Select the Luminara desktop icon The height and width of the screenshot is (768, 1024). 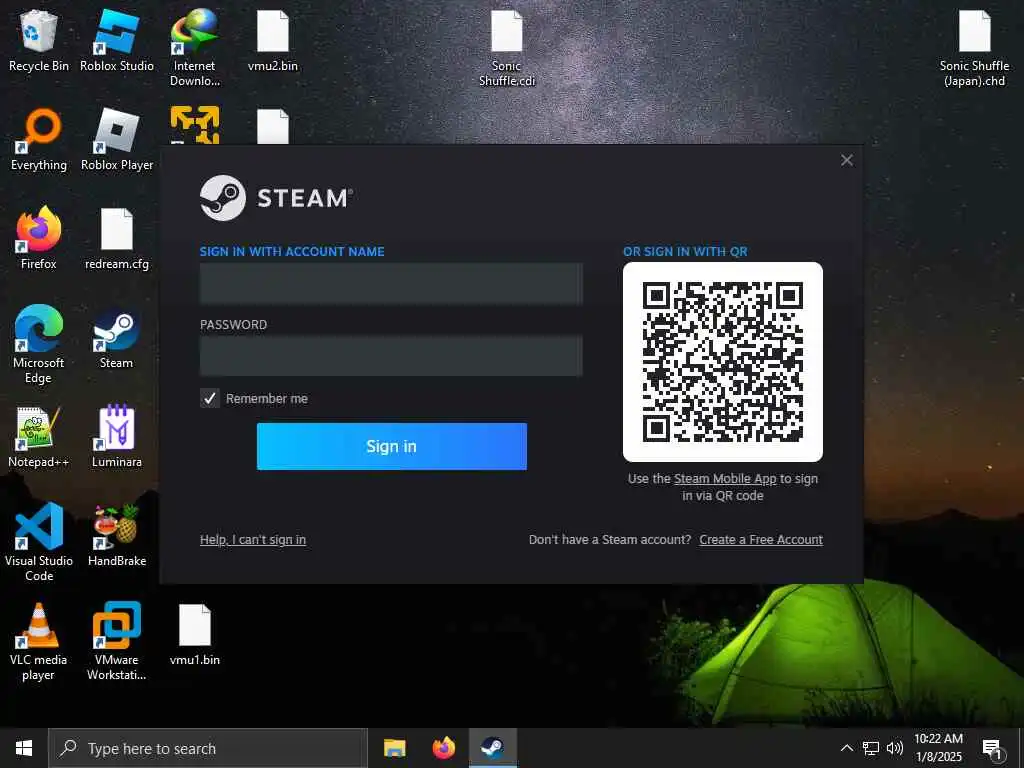[x=117, y=436]
